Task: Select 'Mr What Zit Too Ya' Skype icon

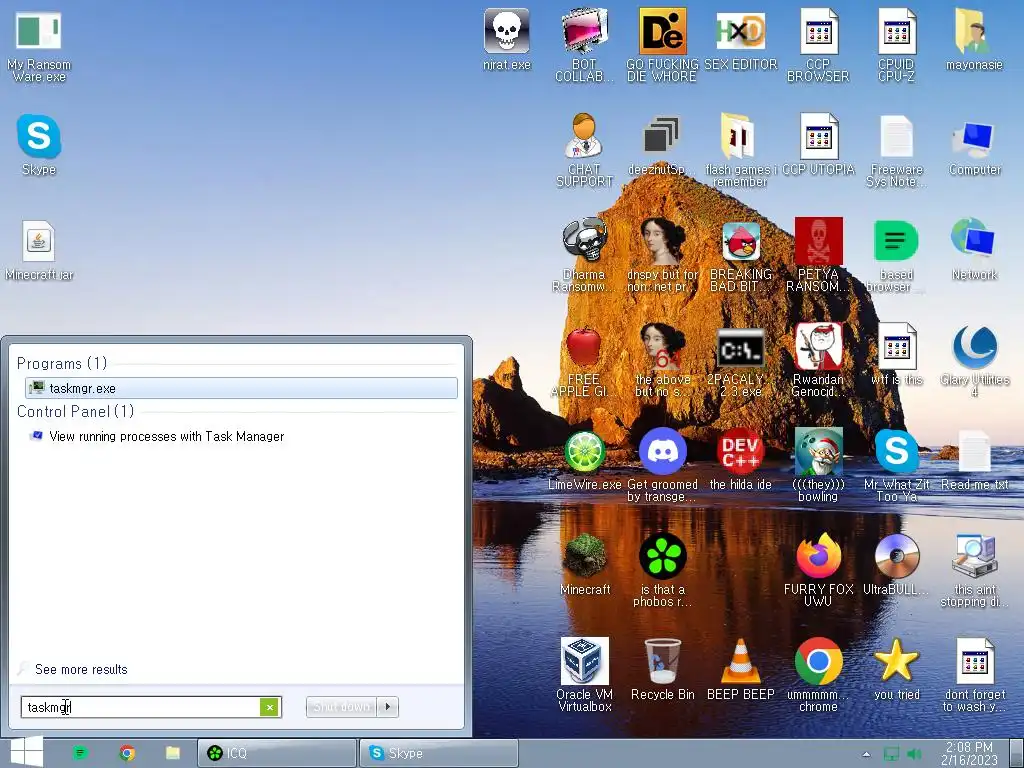Action: [896, 465]
